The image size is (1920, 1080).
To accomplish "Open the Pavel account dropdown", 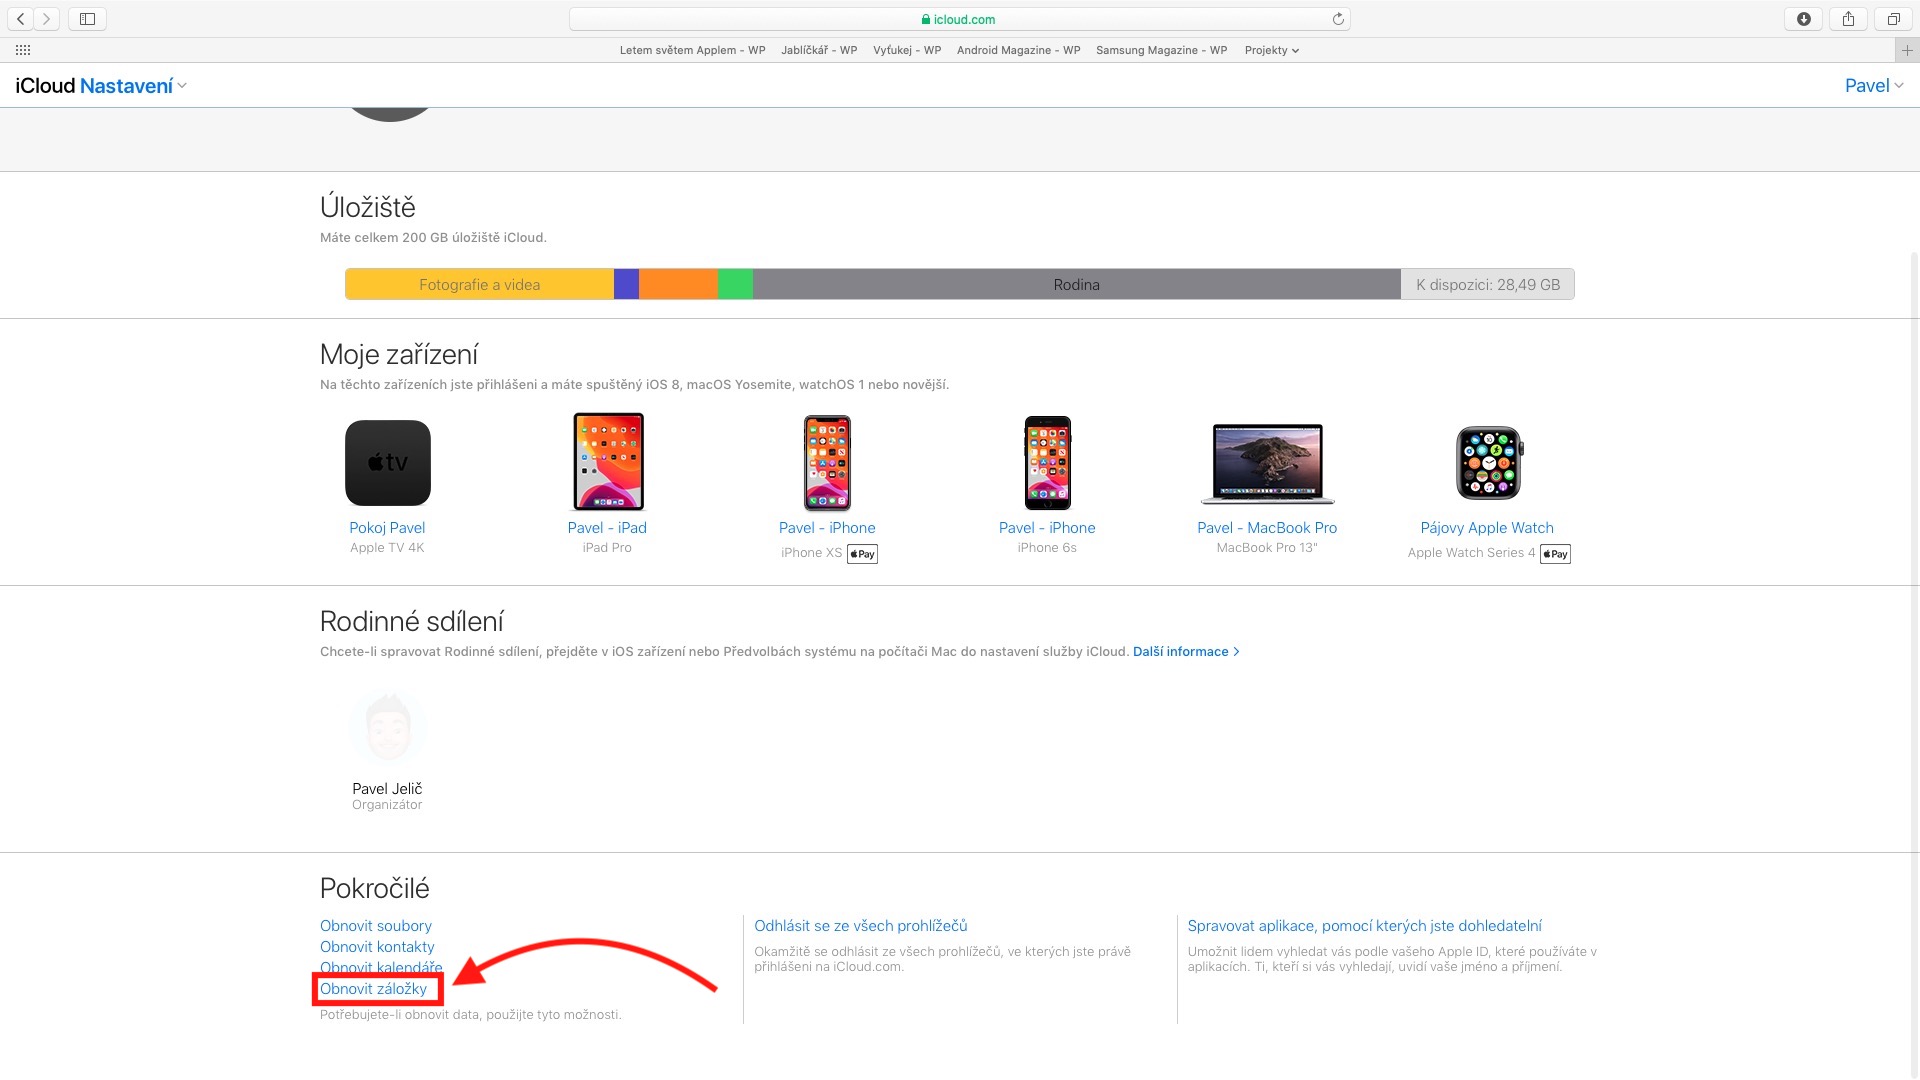I will [1873, 86].
